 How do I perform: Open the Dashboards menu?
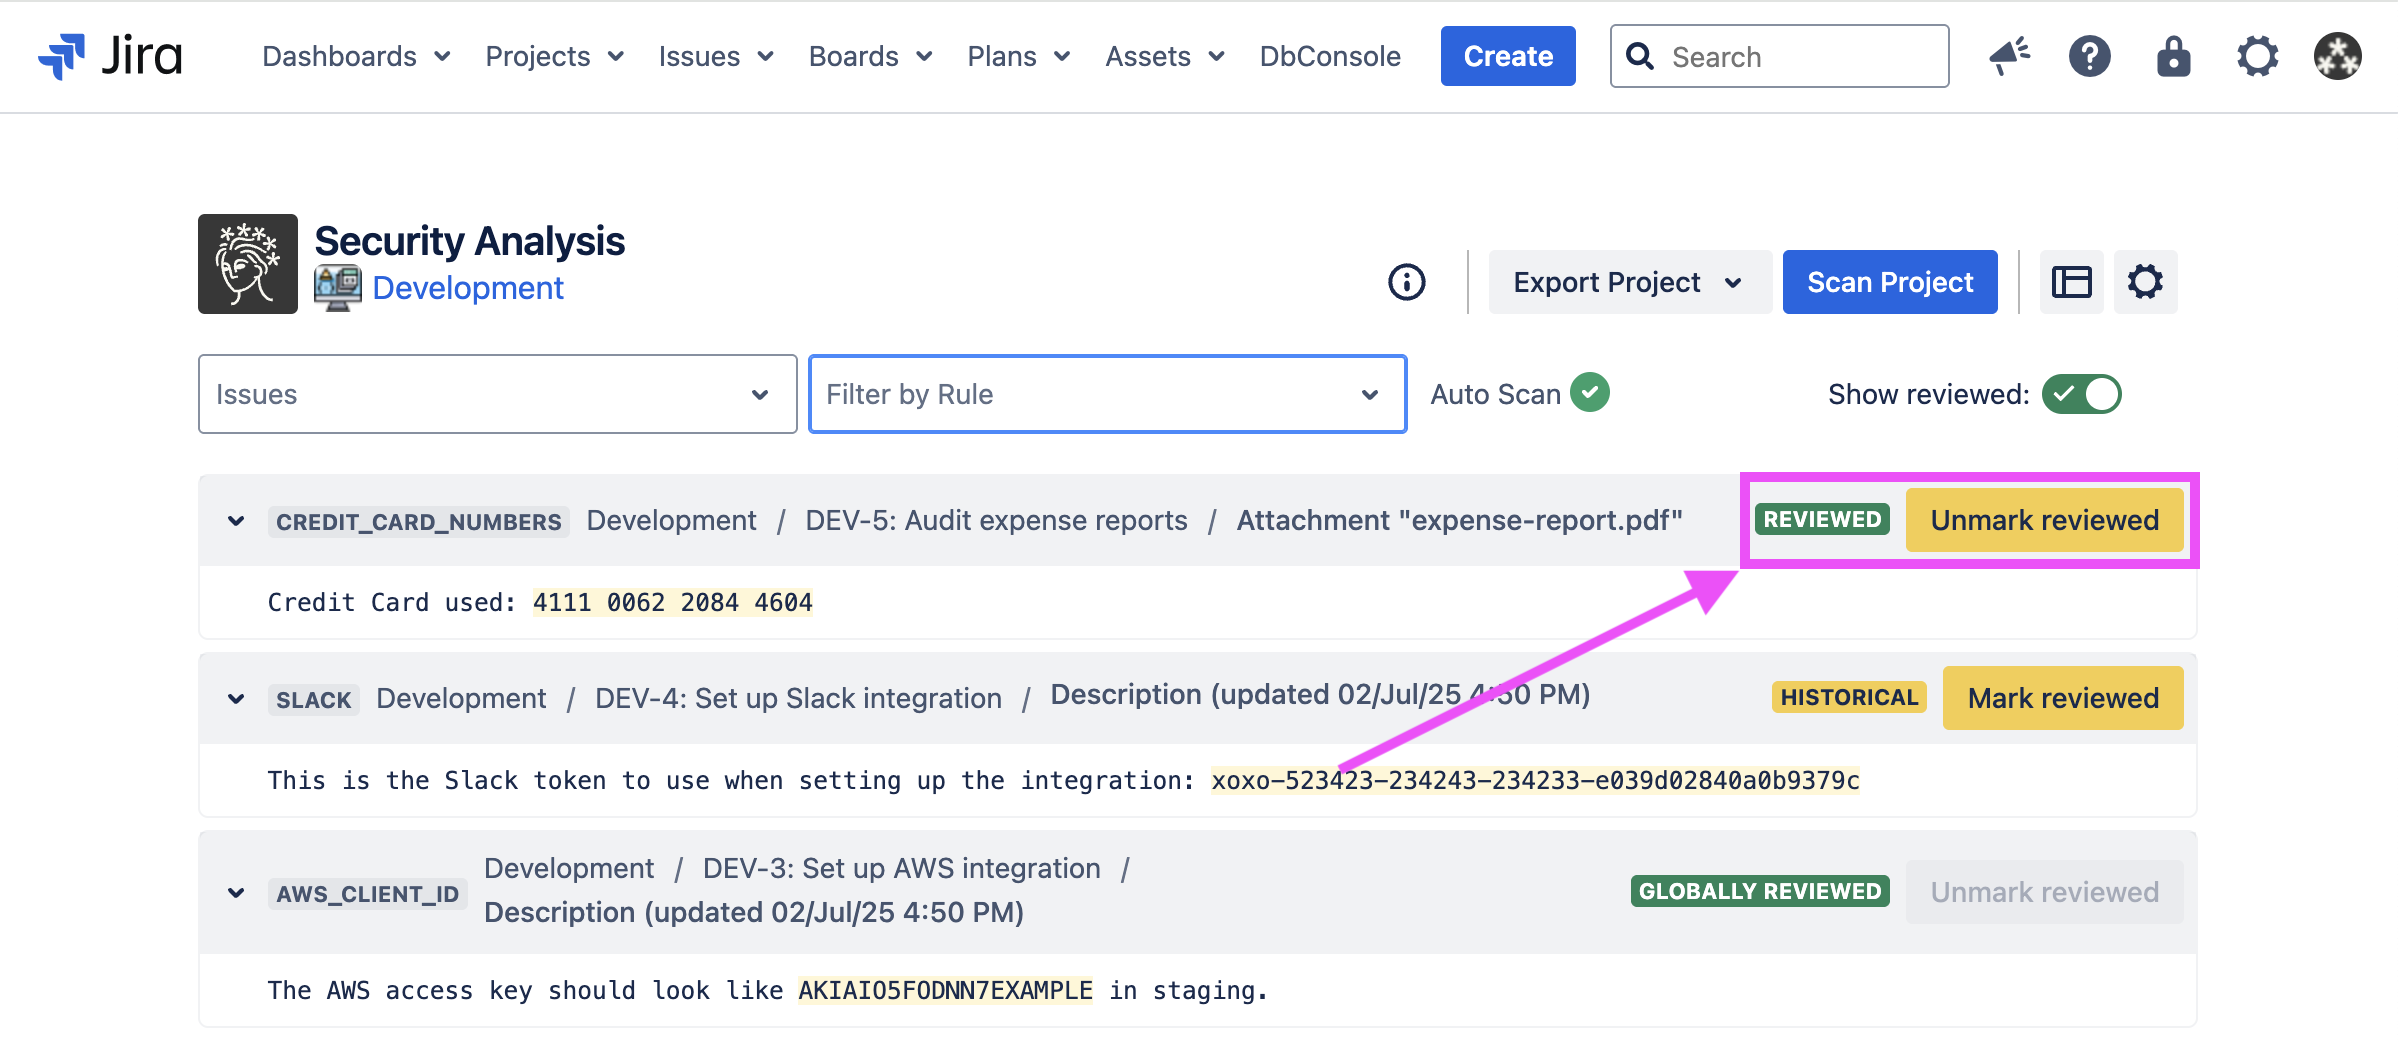tap(355, 56)
